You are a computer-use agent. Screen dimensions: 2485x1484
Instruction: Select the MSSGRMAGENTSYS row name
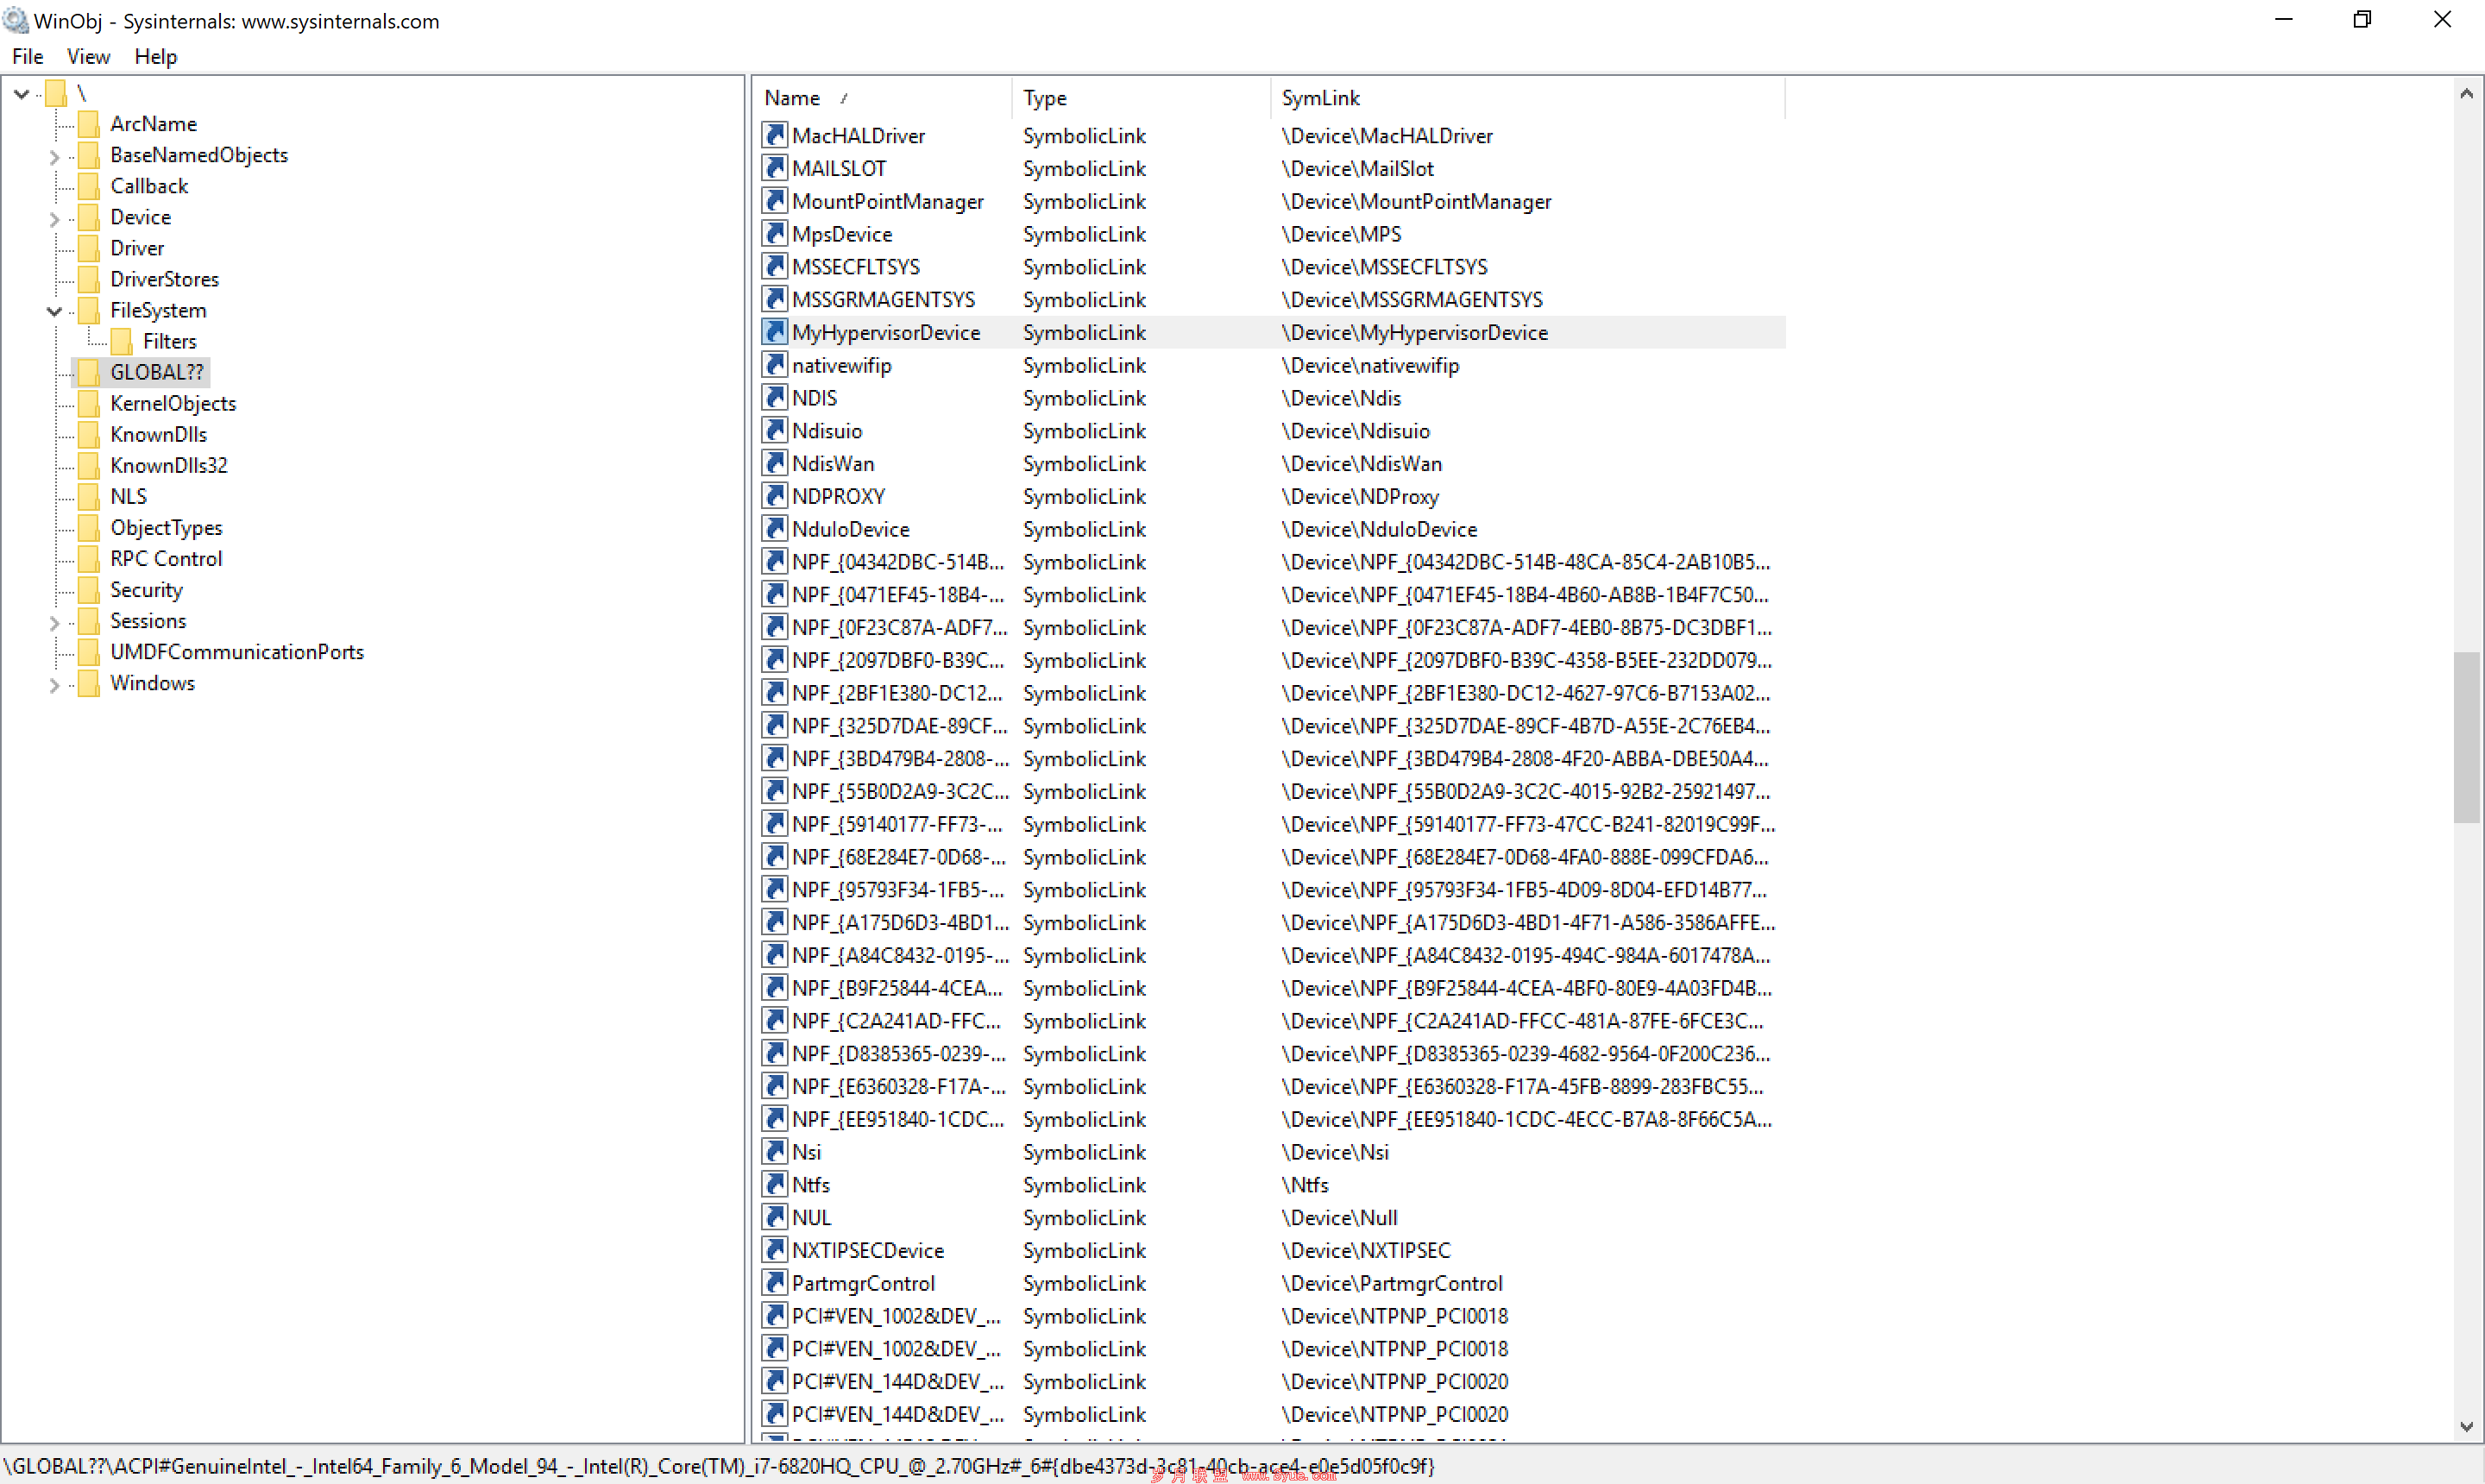[883, 300]
